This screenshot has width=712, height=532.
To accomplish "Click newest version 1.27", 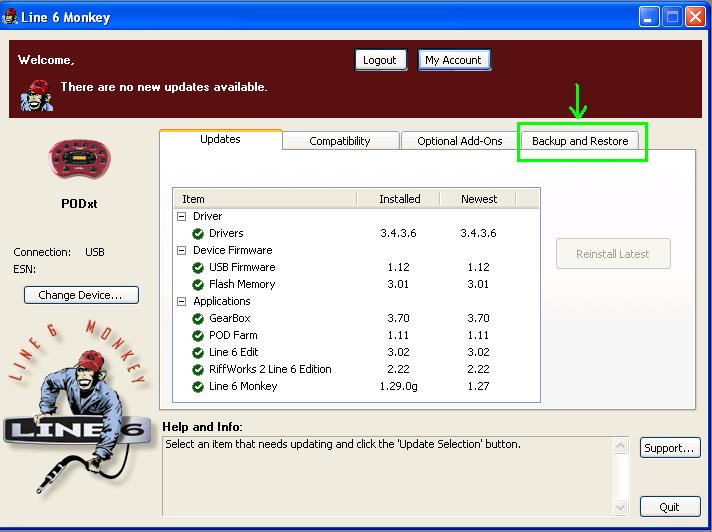I will tap(478, 386).
